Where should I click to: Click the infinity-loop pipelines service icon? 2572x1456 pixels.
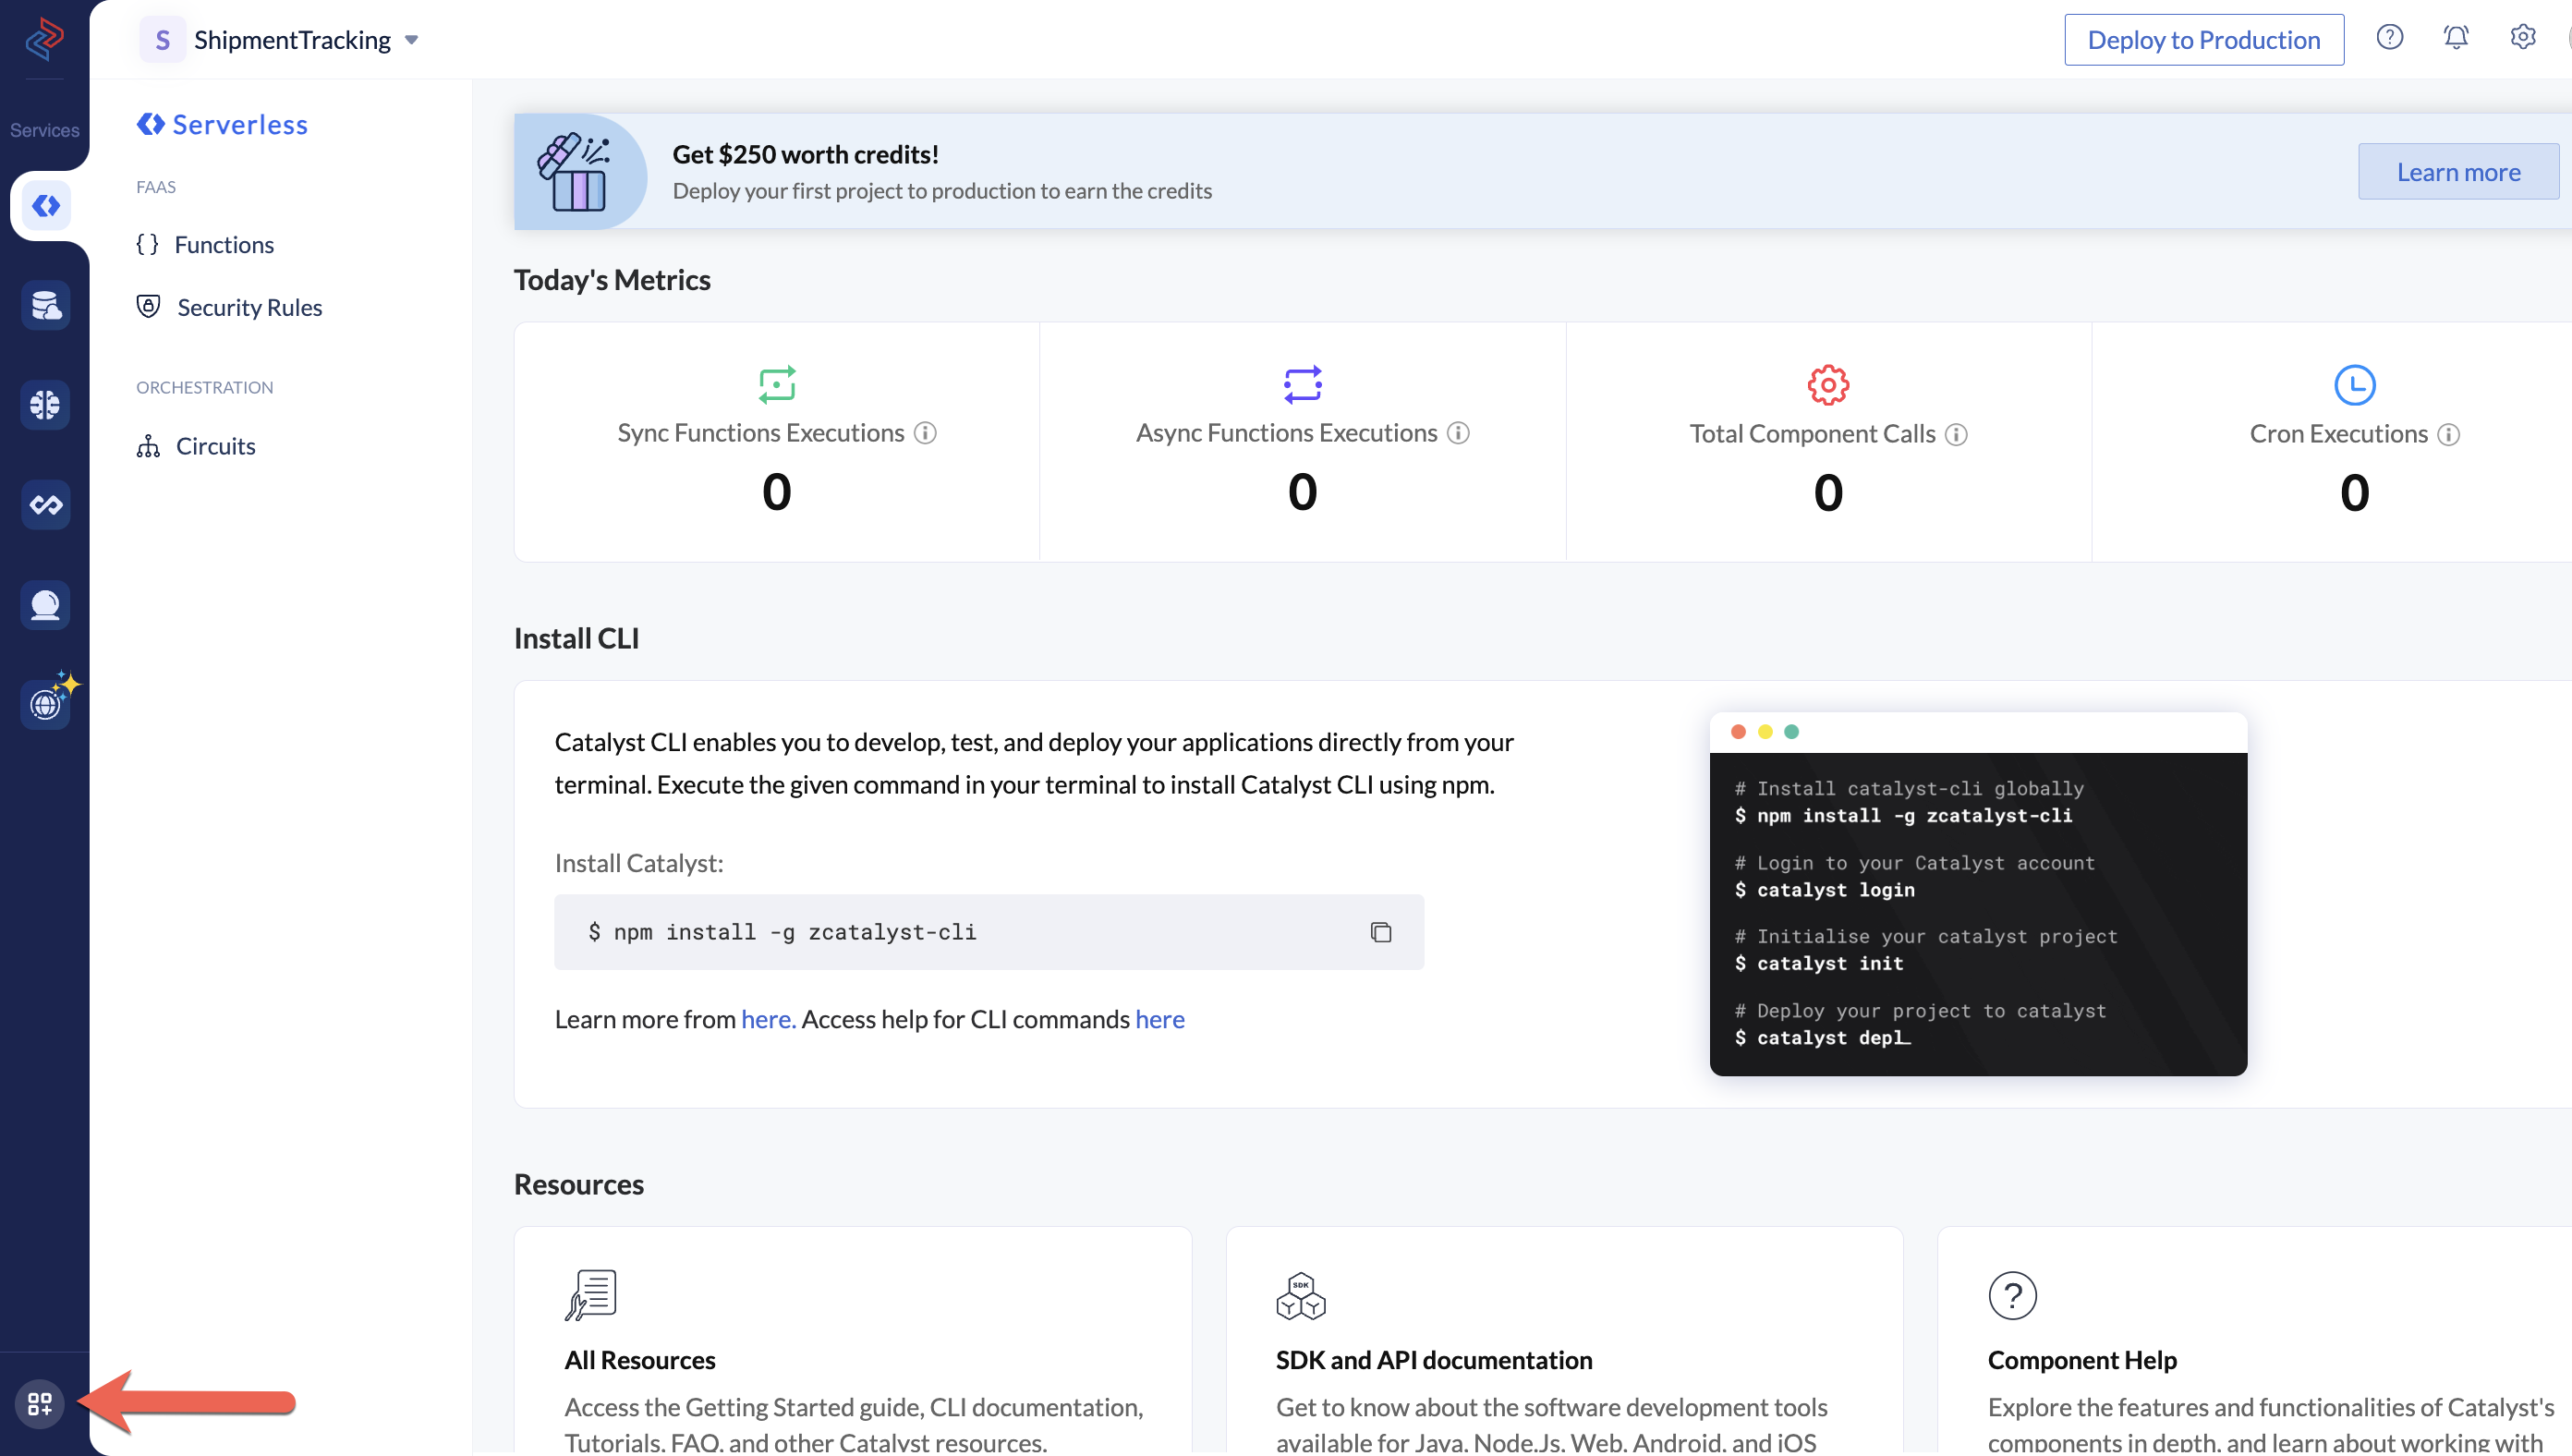[x=45, y=504]
